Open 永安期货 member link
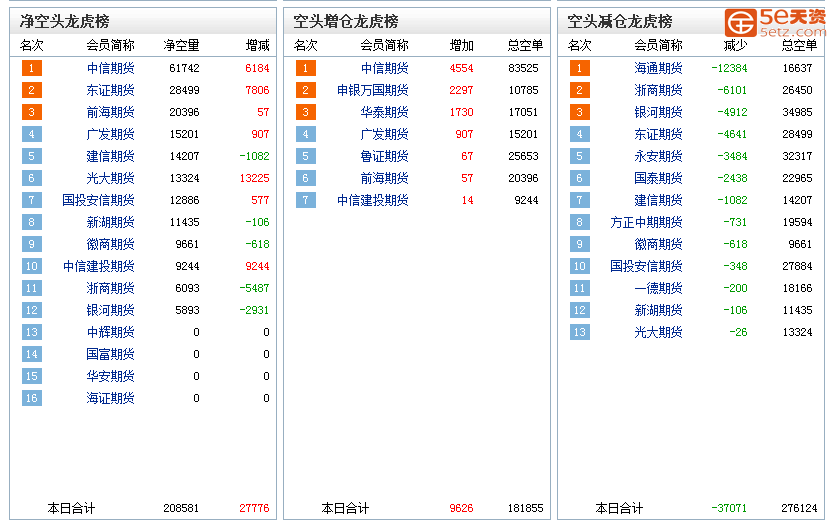This screenshot has width=832, height=529. [658, 157]
